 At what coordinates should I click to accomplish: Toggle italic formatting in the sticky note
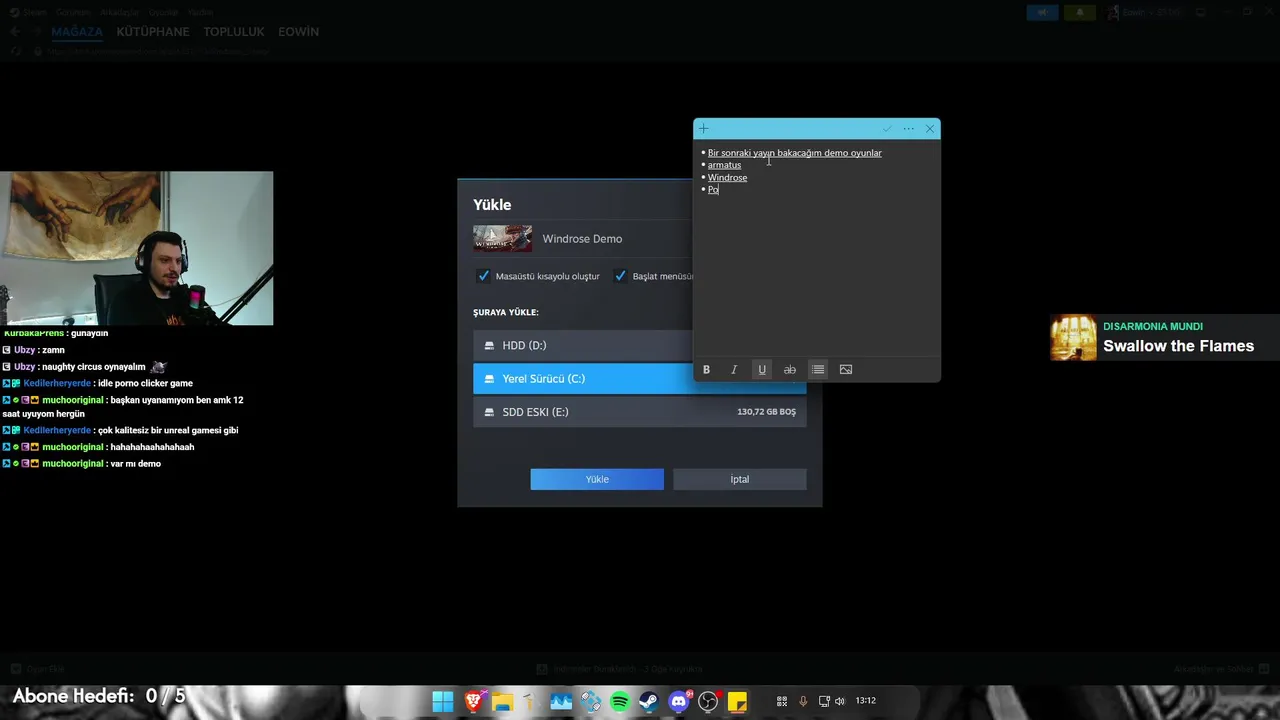tap(734, 370)
